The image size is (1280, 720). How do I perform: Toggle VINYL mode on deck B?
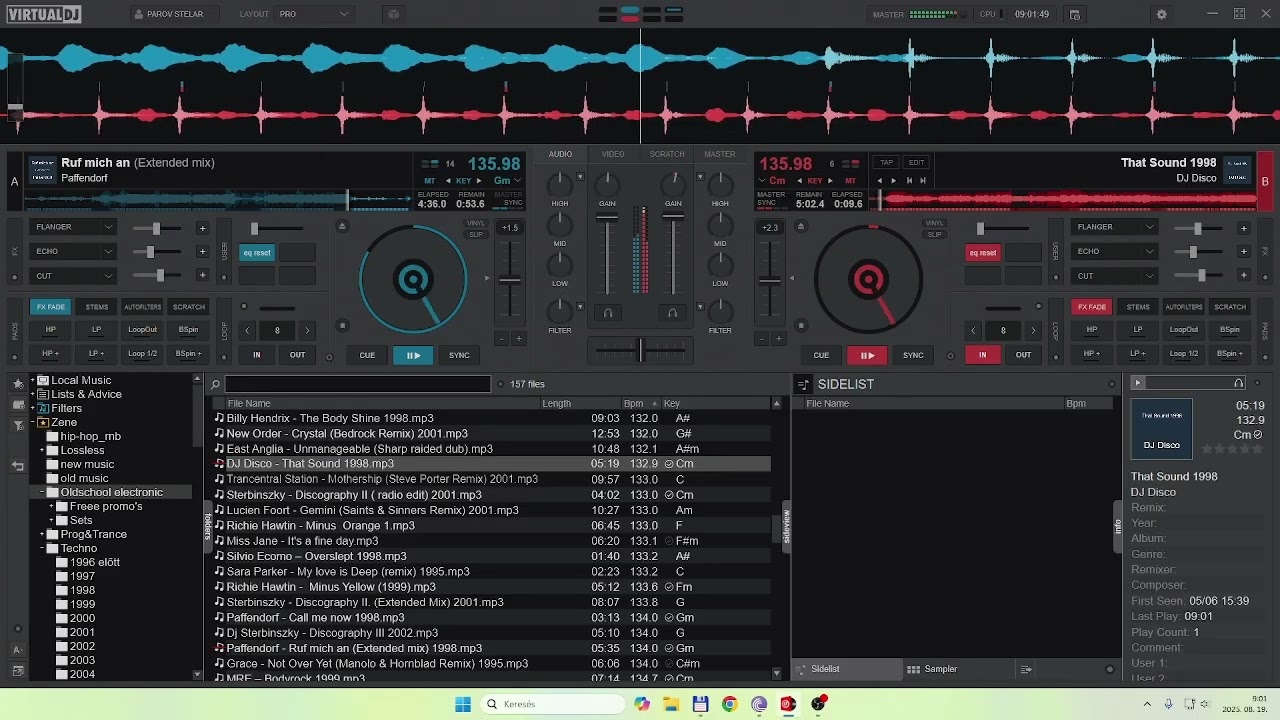pos(934,224)
